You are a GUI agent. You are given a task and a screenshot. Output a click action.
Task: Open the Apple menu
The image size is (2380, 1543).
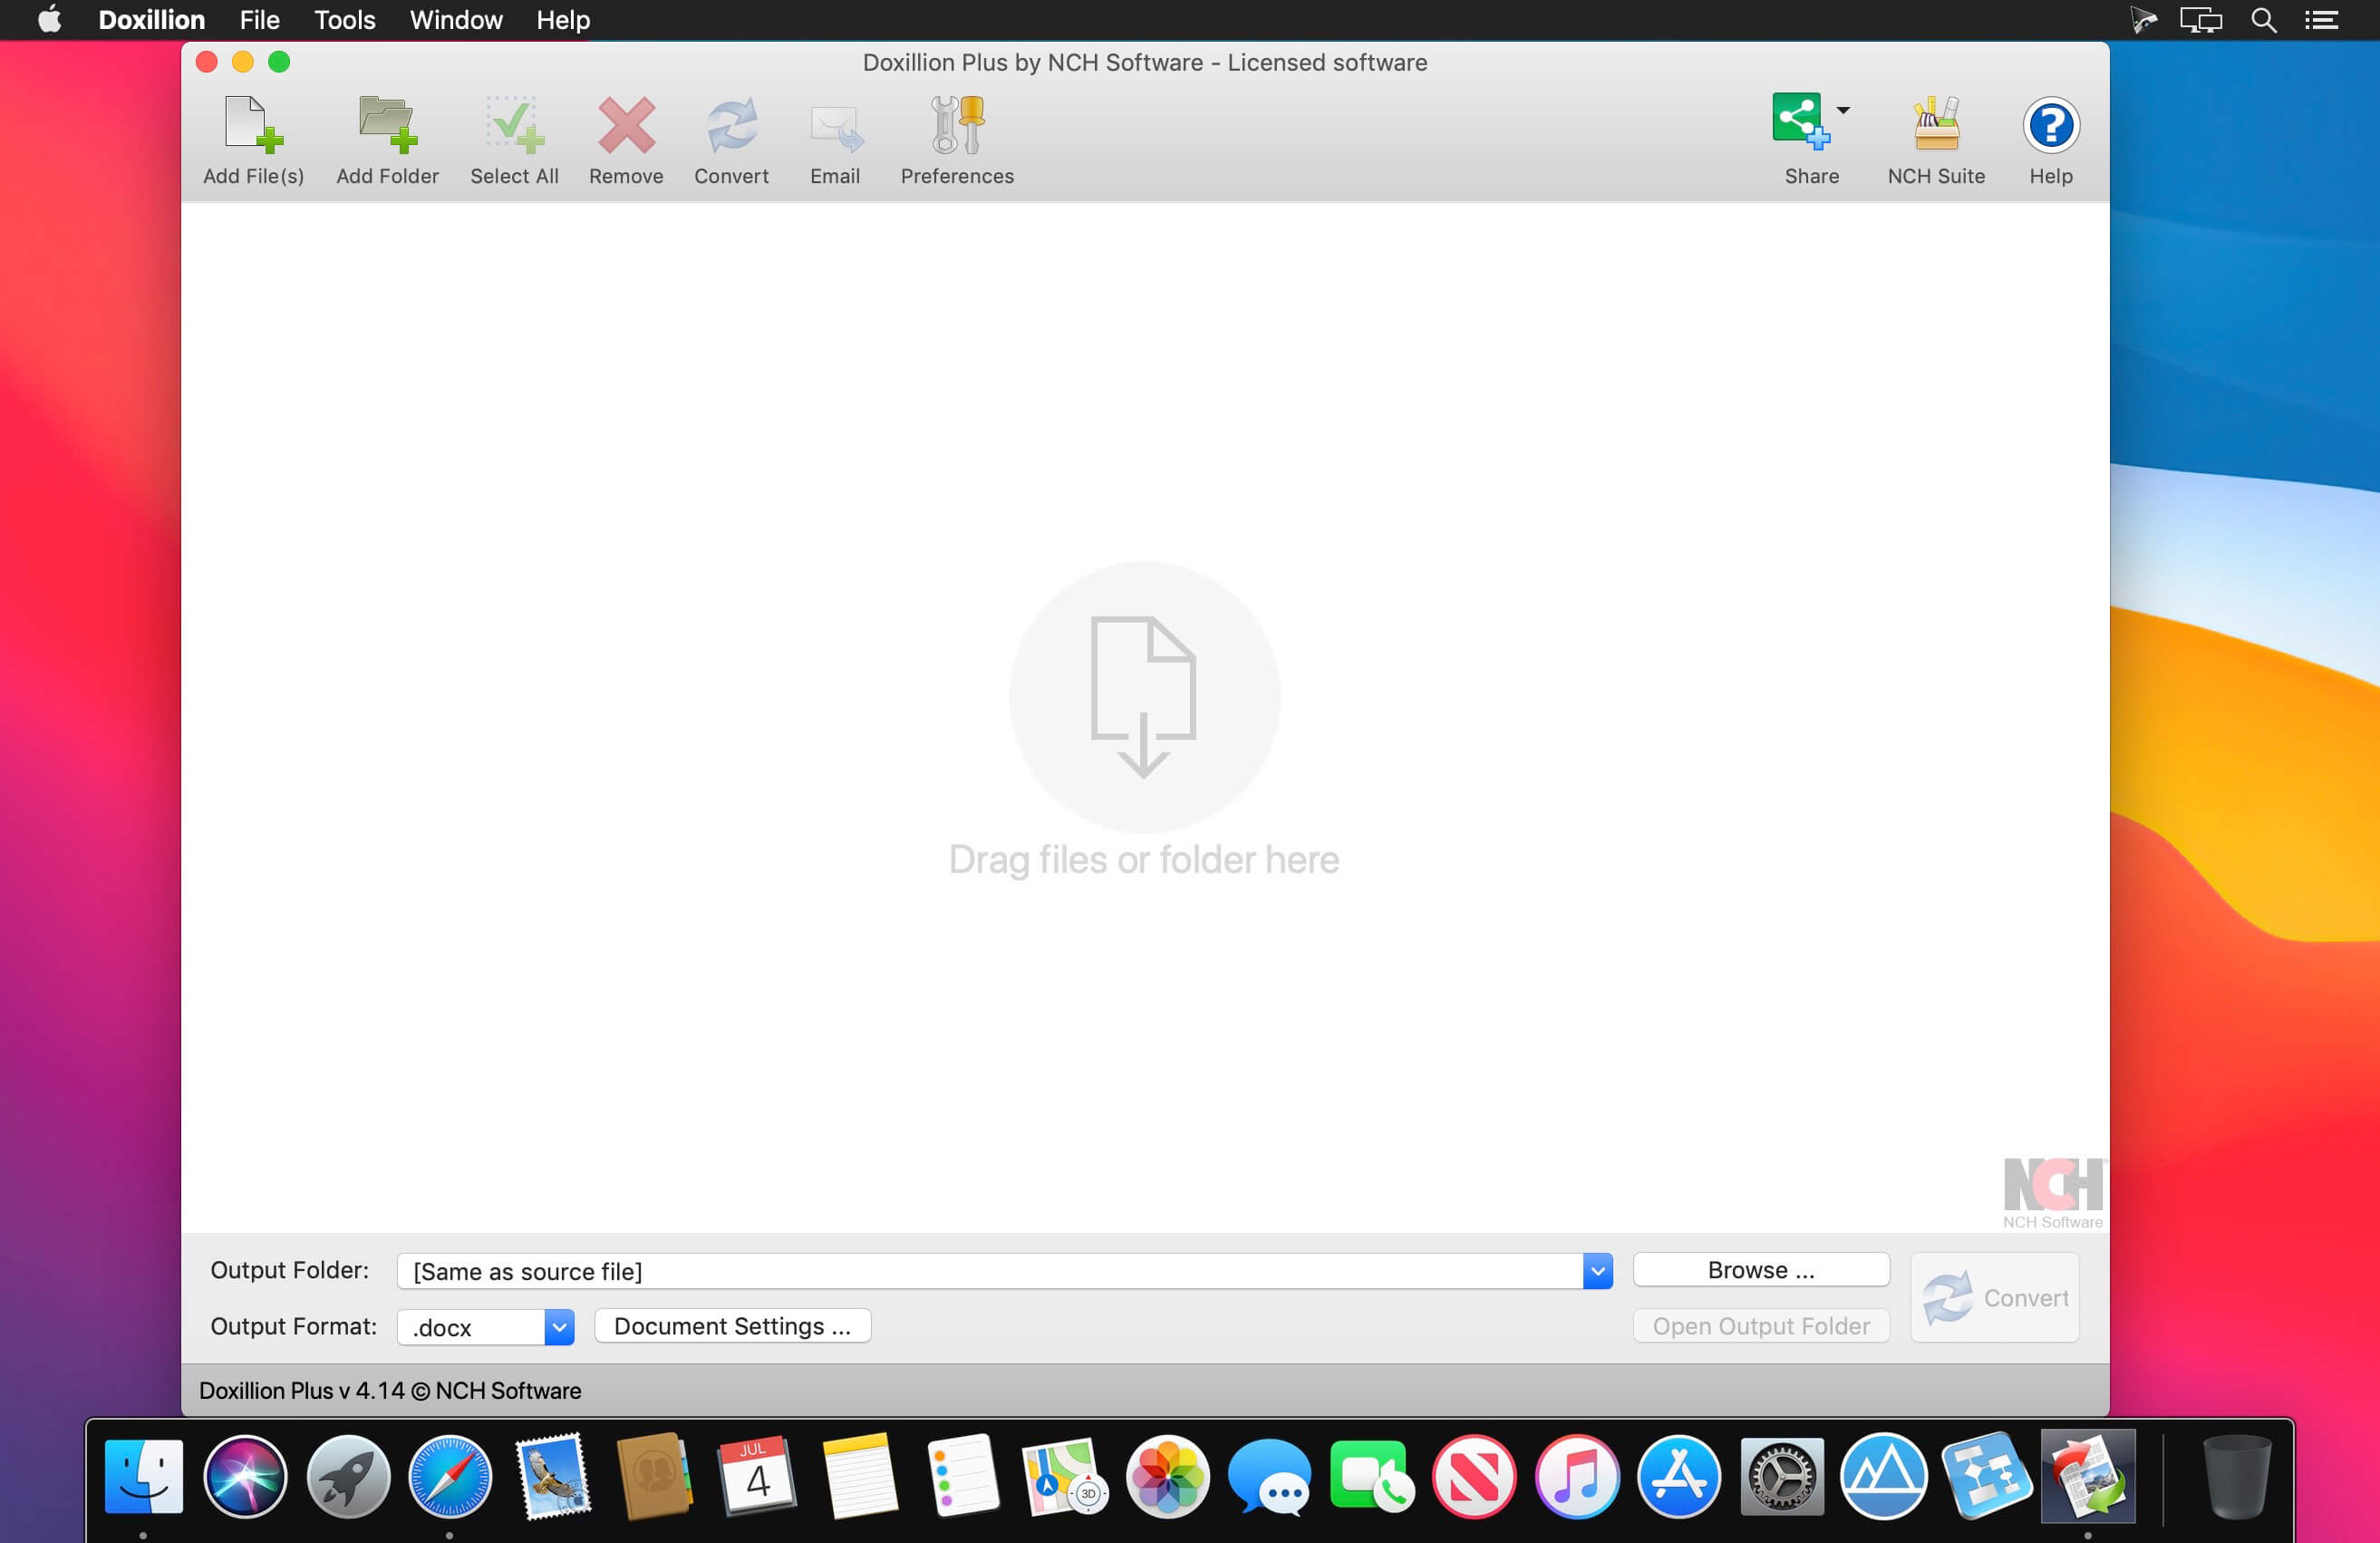pyautogui.click(x=49, y=20)
